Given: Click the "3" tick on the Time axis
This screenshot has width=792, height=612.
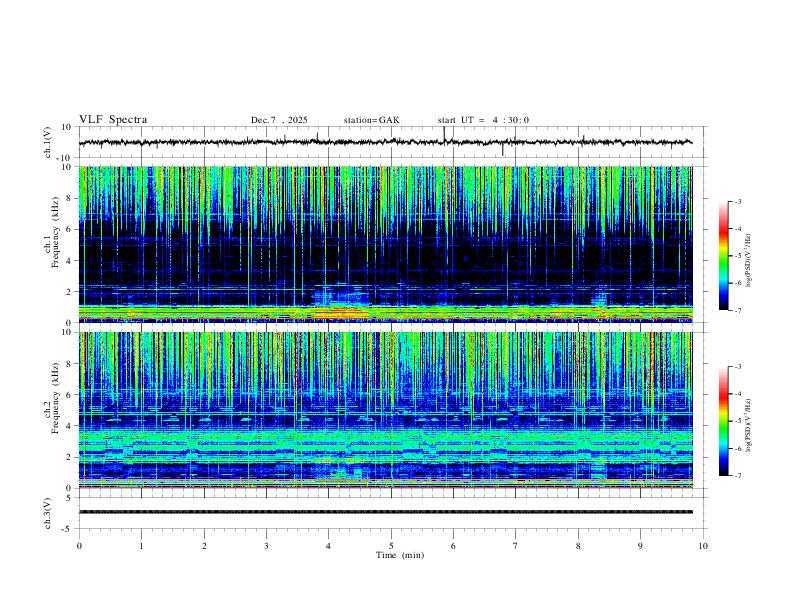Looking at the screenshot, I should (x=266, y=546).
